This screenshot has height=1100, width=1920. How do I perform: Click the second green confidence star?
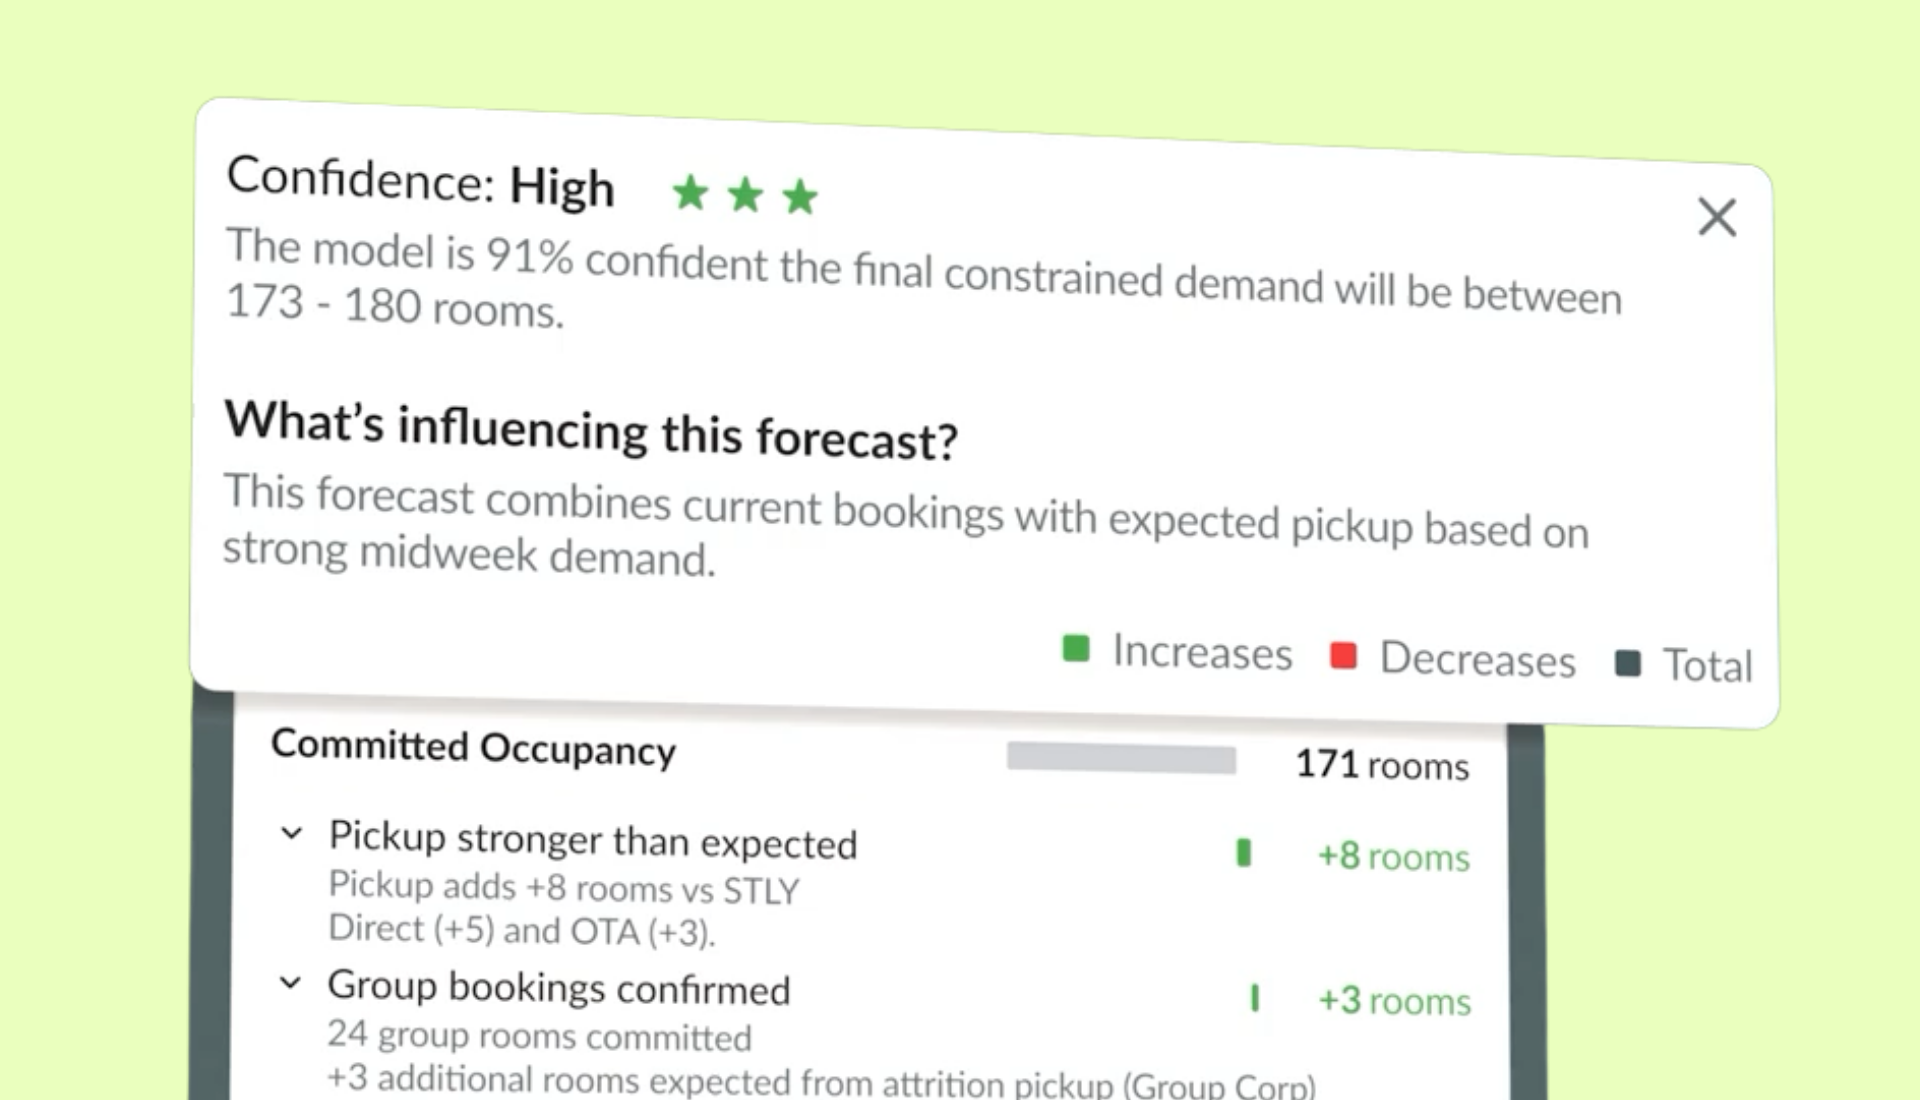(x=745, y=194)
